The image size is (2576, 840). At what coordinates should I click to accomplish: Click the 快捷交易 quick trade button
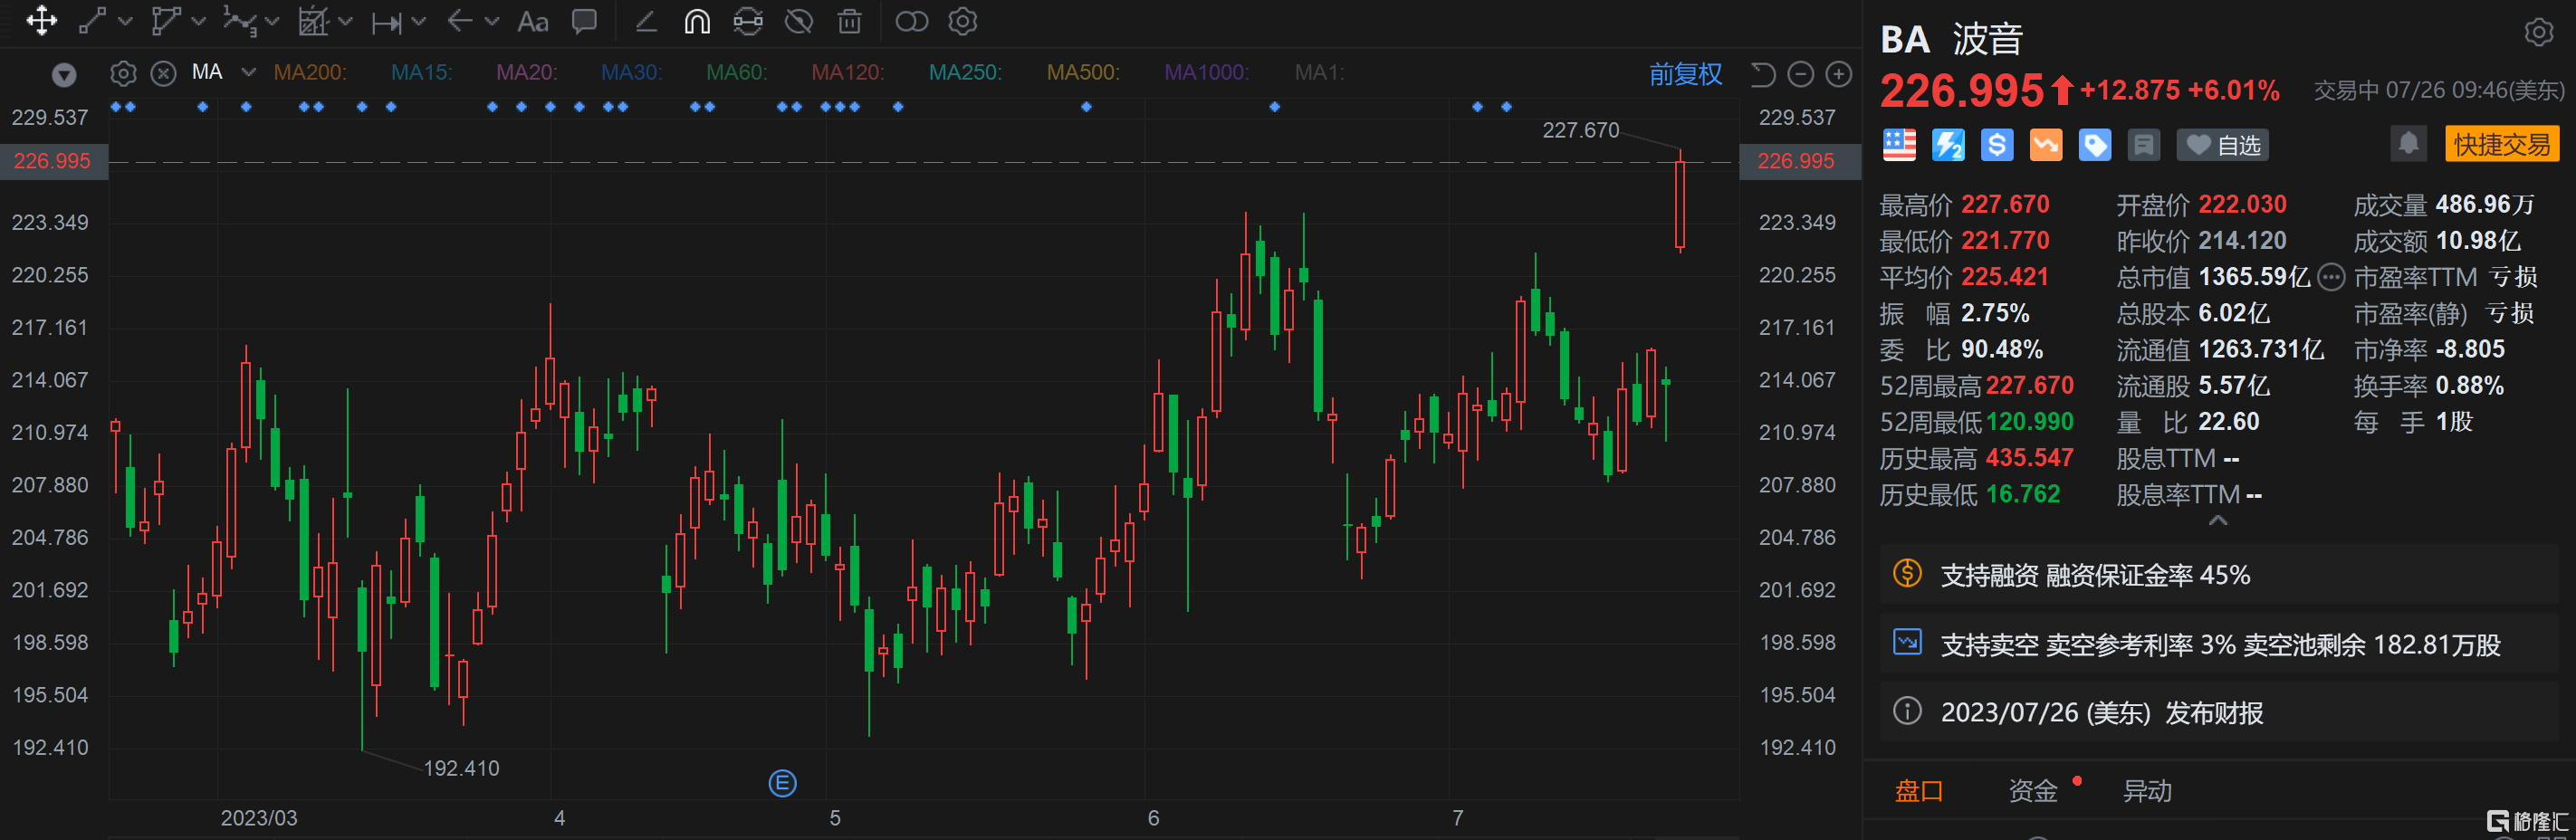tap(2501, 145)
